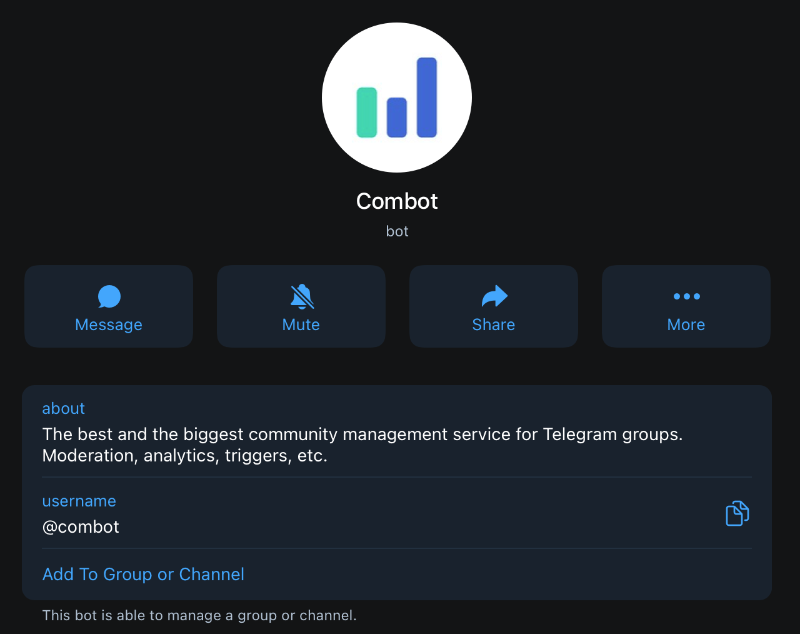Select the @combot username text
The height and width of the screenshot is (634, 800).
(81, 527)
